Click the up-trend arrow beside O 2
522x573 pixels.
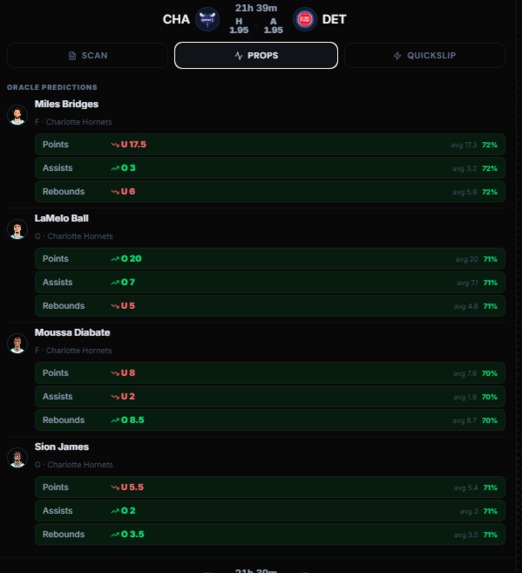(115, 511)
